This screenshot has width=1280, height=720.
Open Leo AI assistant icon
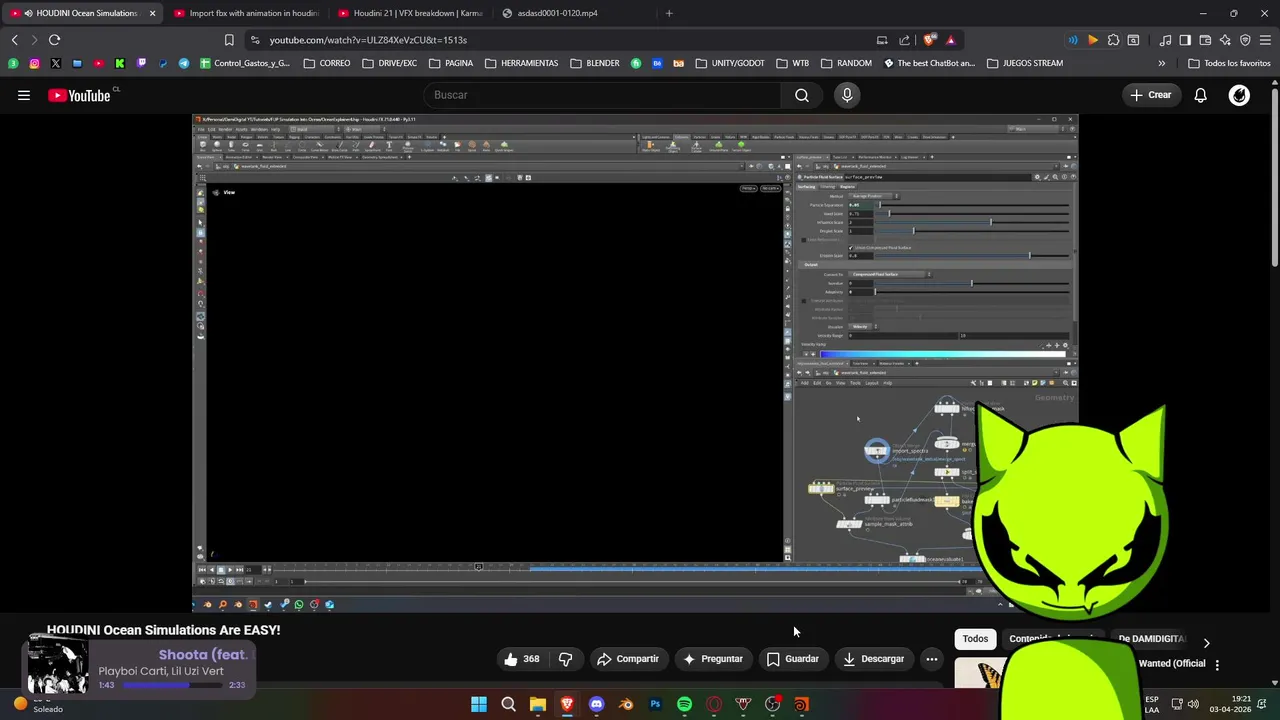[1225, 40]
